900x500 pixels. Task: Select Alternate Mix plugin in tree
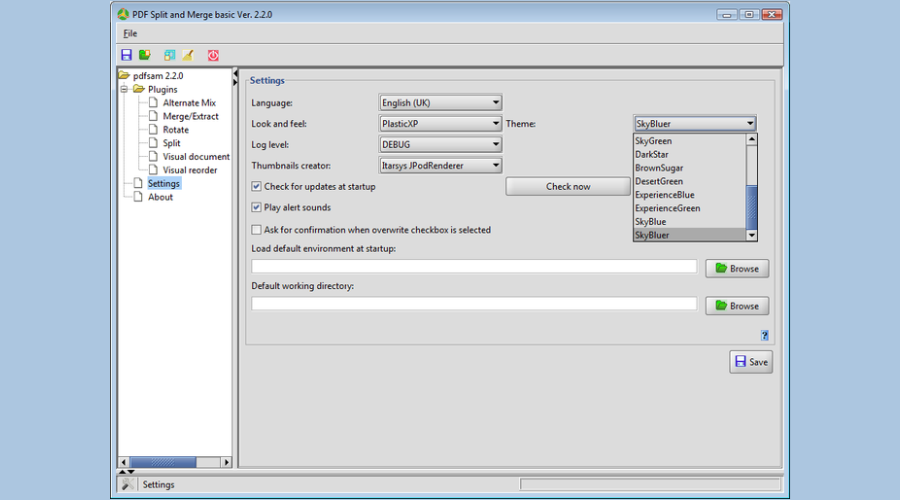pos(189,103)
